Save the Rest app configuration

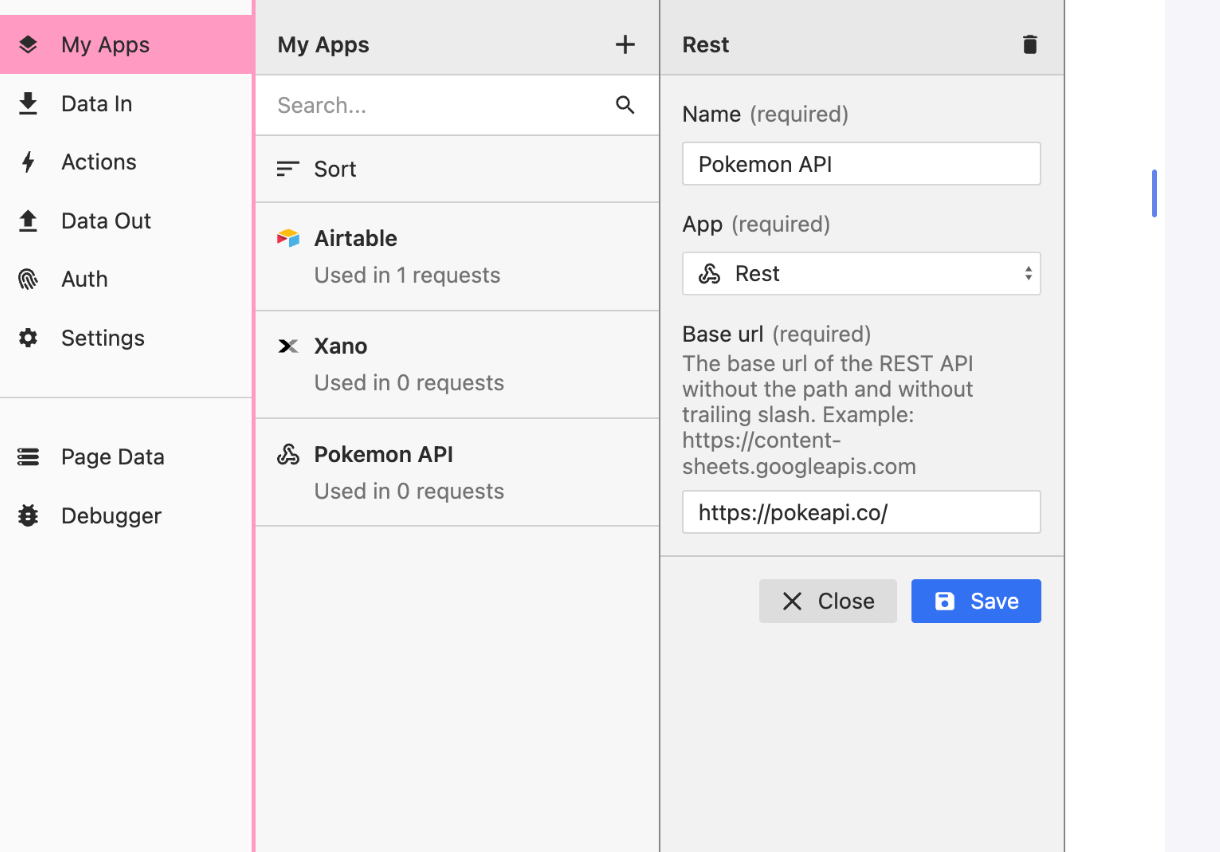tap(975, 601)
